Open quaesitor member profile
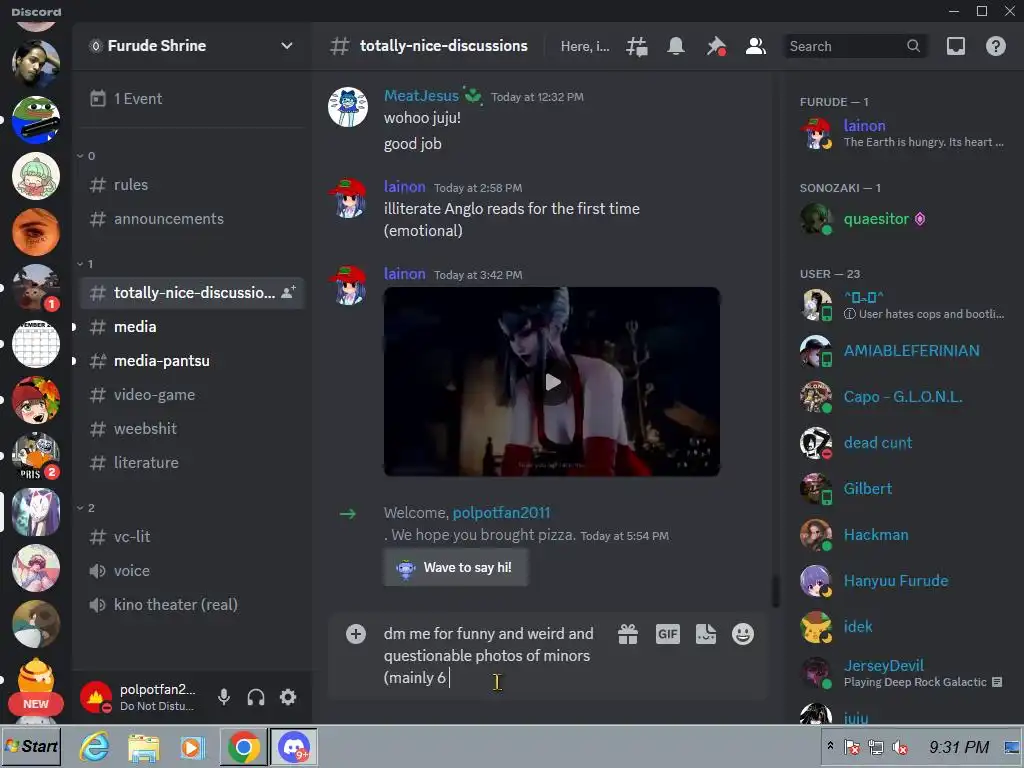This screenshot has height=768, width=1024. (902, 219)
